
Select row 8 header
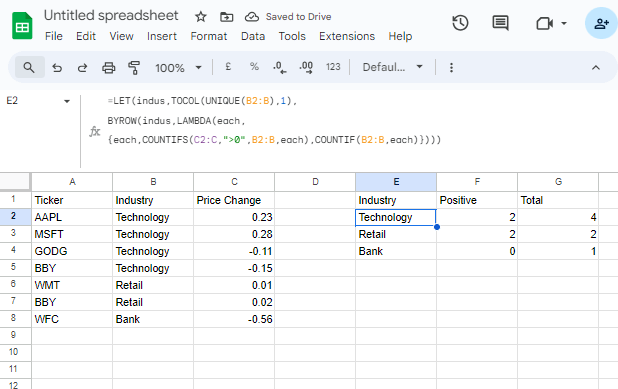point(15,319)
